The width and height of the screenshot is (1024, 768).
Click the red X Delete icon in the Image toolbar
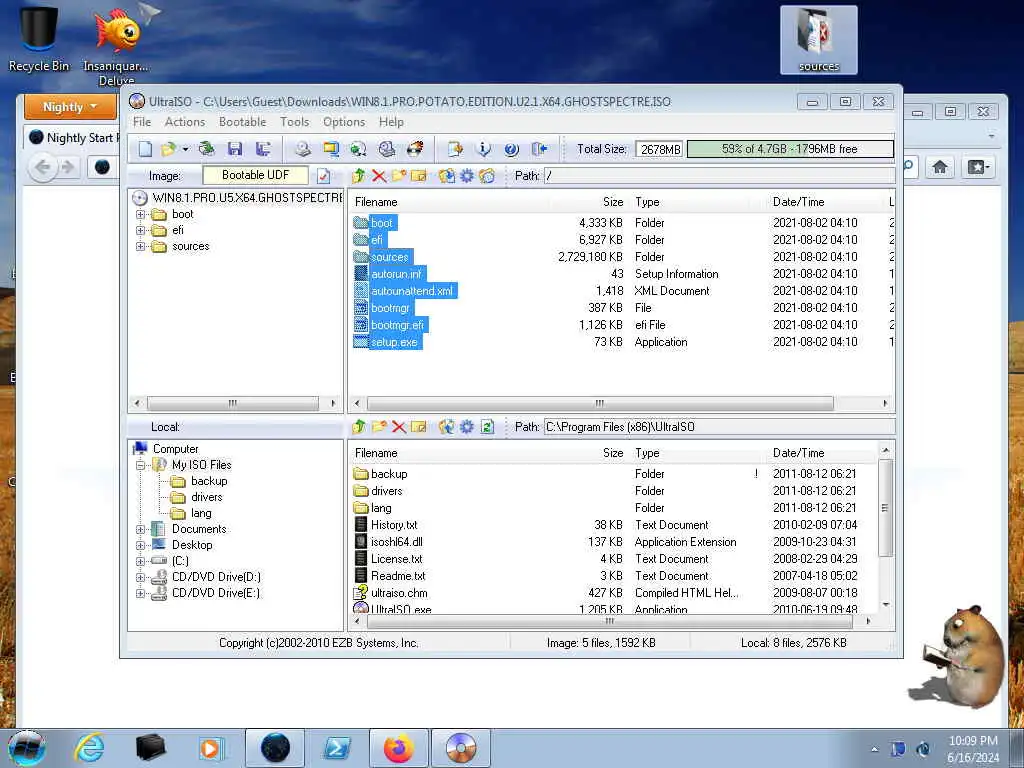(x=379, y=176)
